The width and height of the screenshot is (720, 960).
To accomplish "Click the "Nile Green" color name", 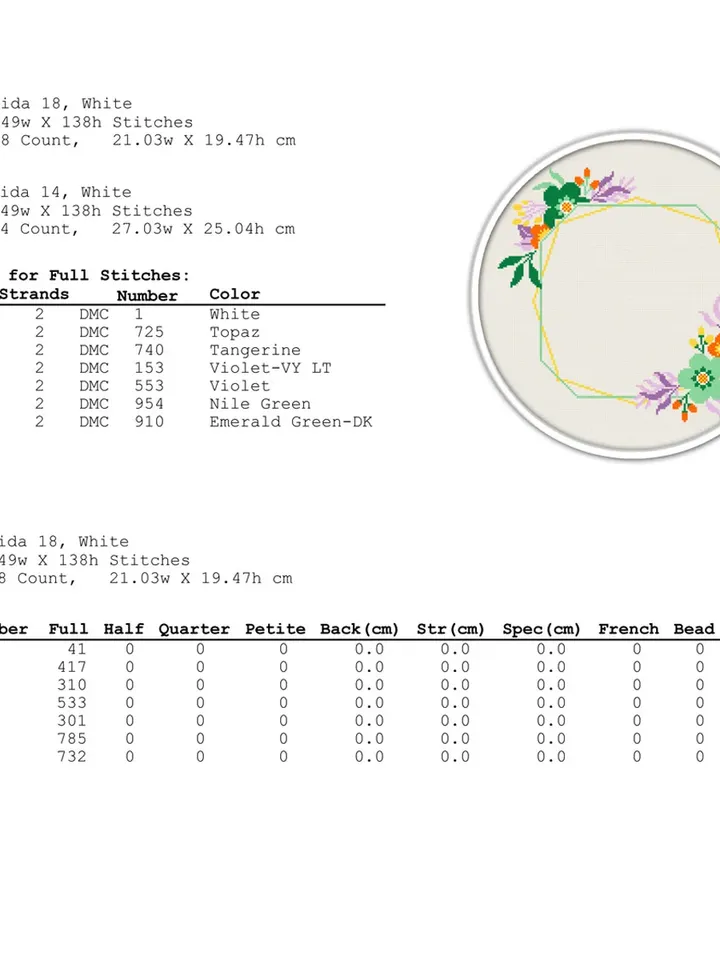I will [x=259, y=404].
